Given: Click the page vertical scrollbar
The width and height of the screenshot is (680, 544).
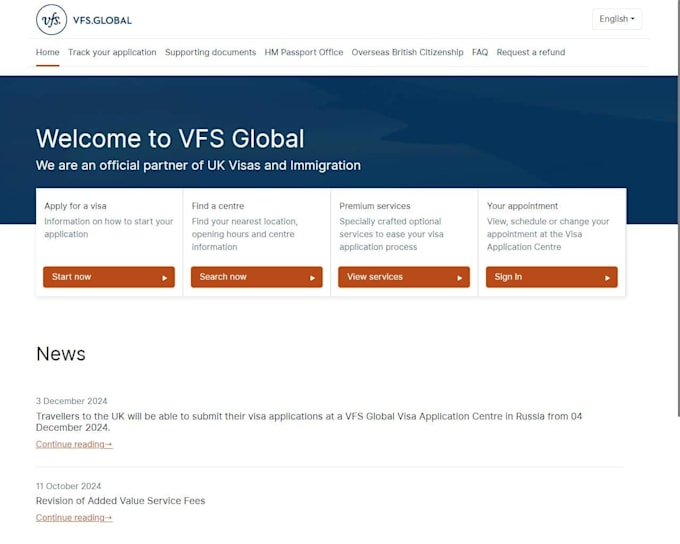Looking at the screenshot, I should (x=679, y=208).
